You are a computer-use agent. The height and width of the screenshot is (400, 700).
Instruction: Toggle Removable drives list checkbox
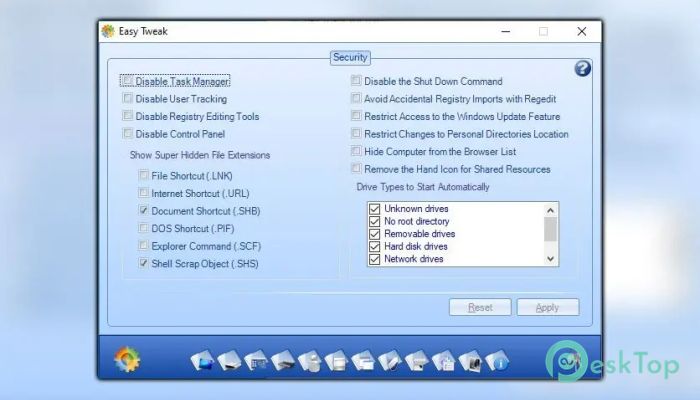[x=375, y=234]
